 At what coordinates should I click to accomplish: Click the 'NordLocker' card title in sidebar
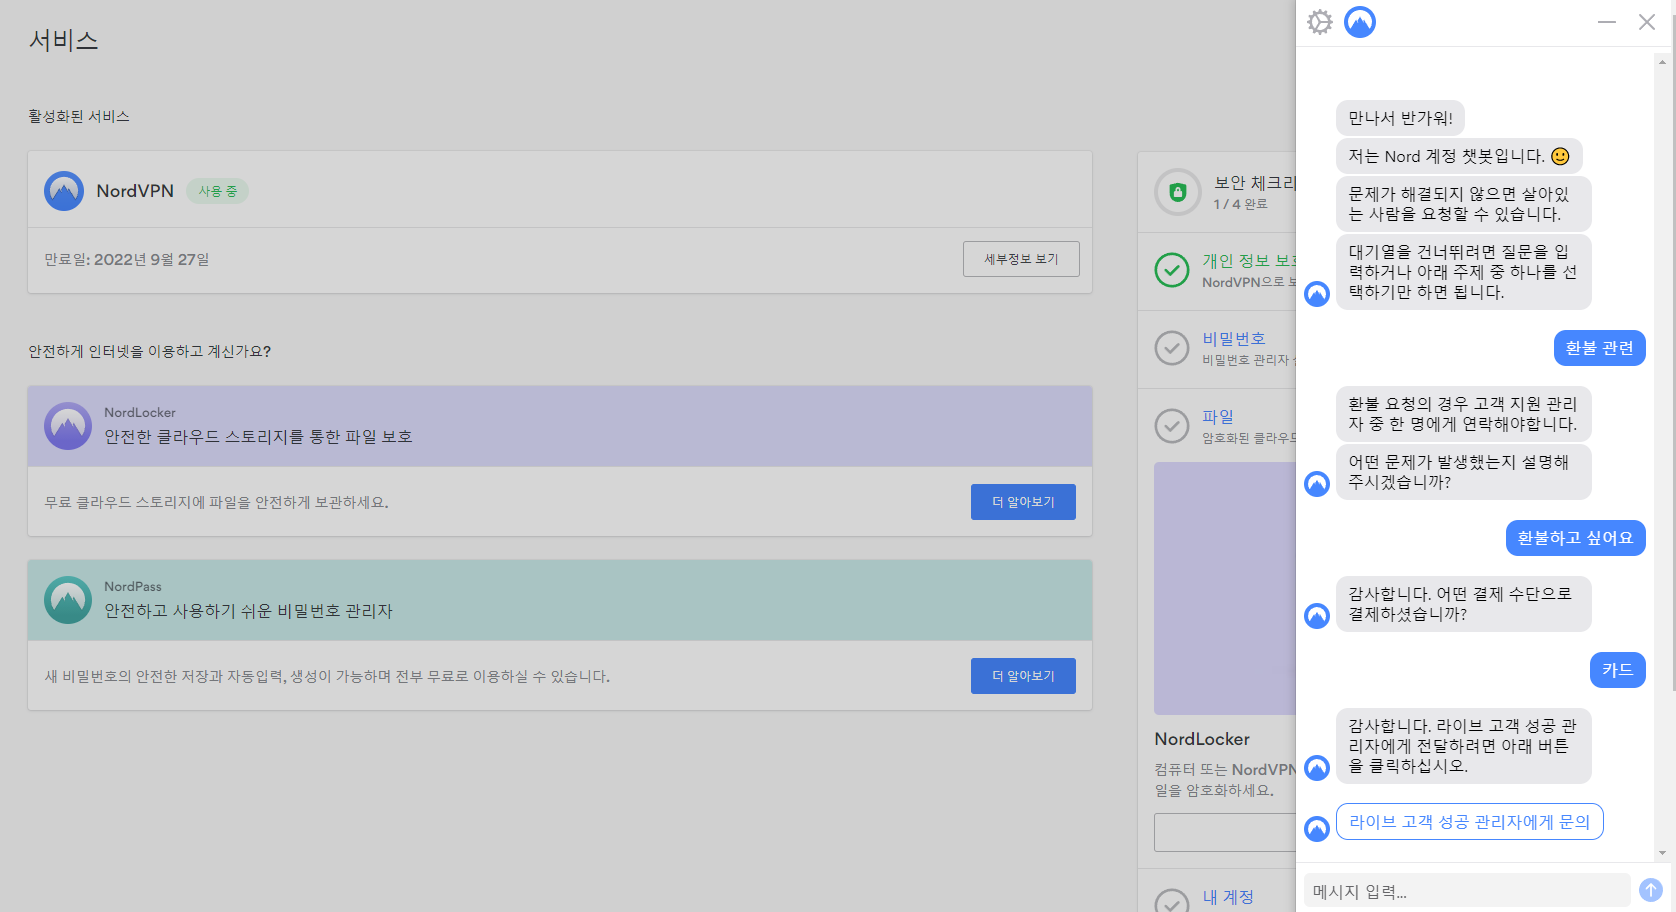1202,739
